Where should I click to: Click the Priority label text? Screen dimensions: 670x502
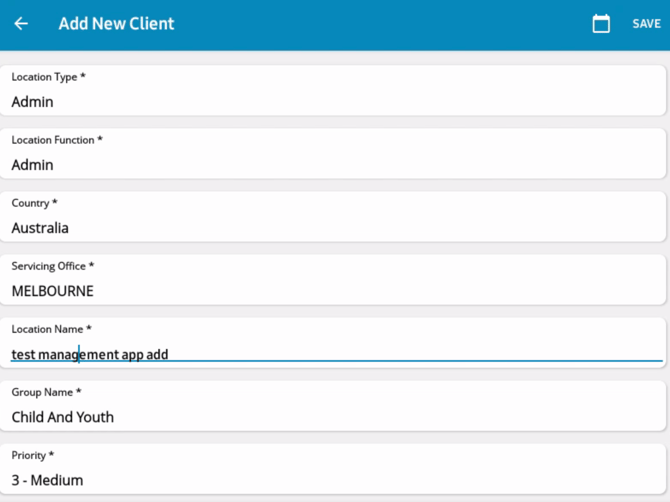point(32,455)
